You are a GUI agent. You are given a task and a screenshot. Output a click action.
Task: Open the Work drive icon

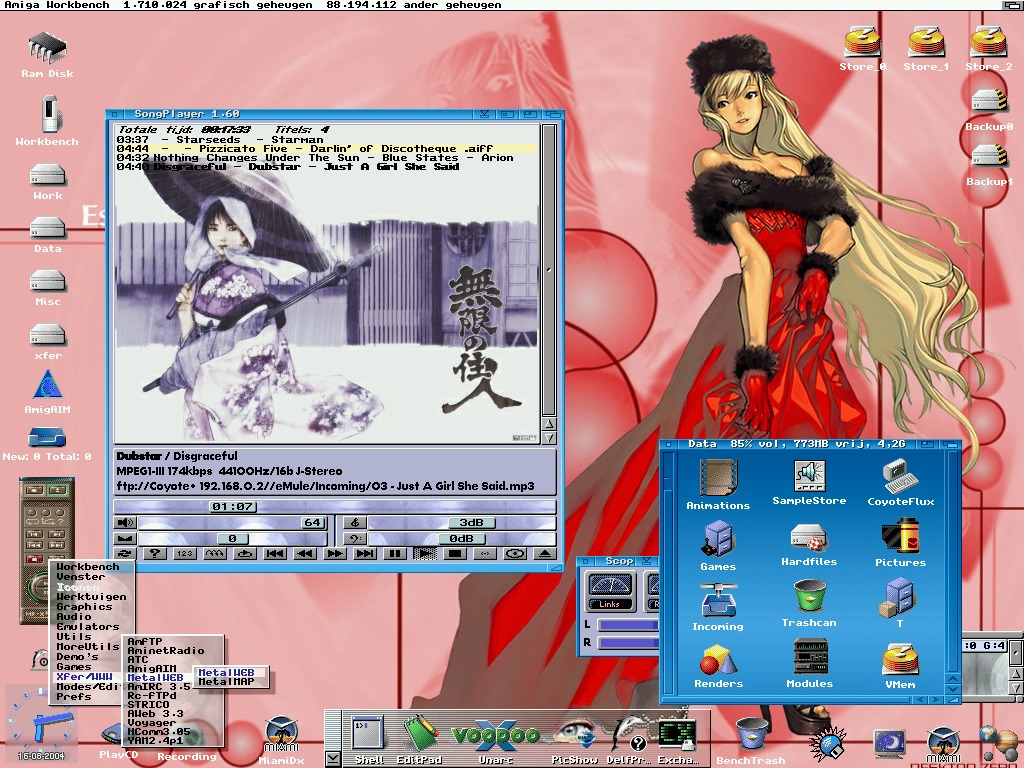[x=48, y=182]
